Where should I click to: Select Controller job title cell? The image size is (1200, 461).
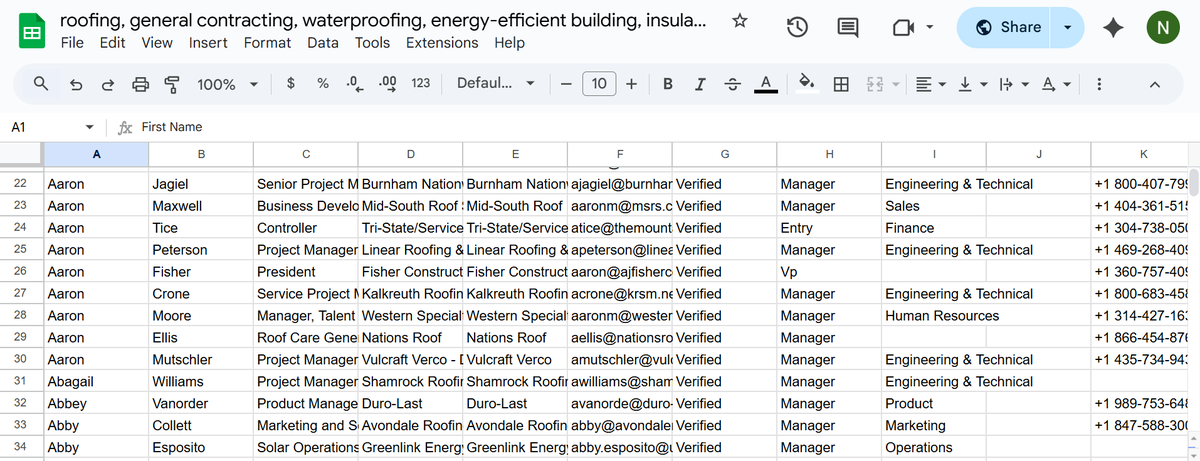pos(305,228)
